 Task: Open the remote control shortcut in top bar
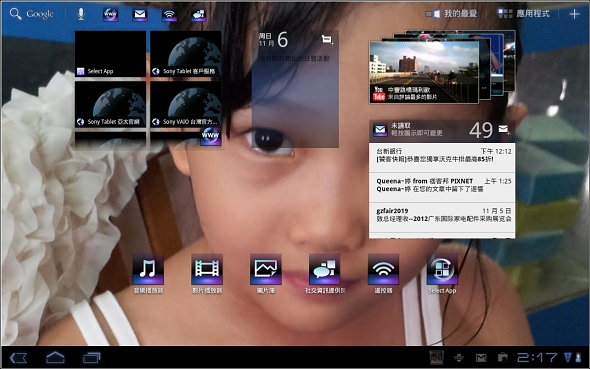point(169,14)
